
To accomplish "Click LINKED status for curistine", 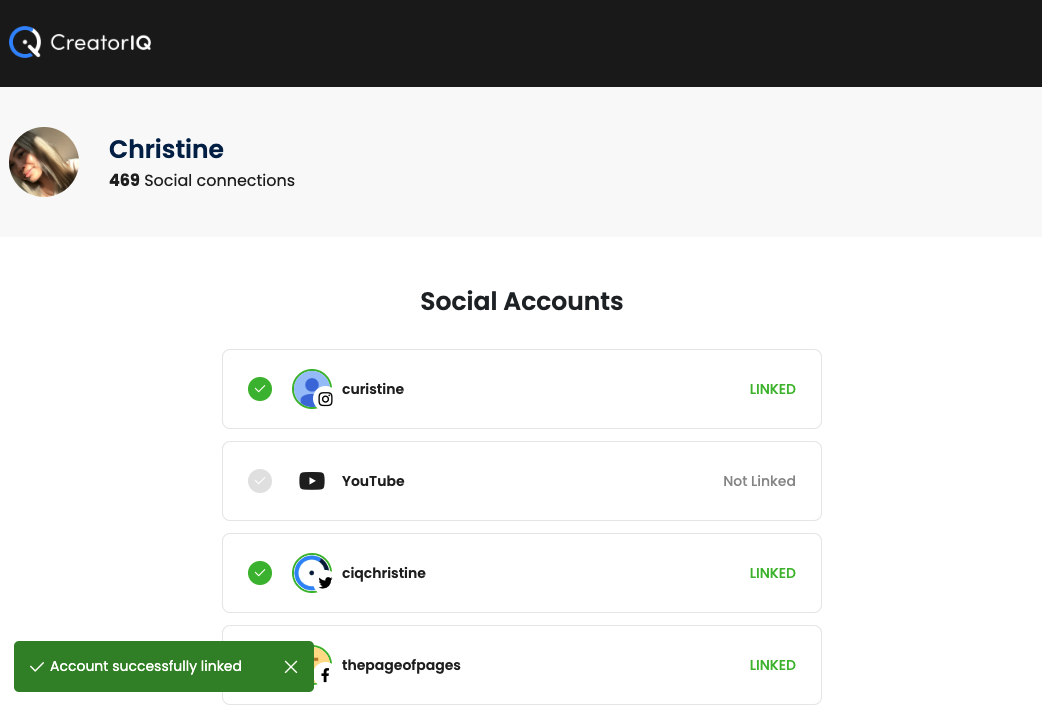I will [x=772, y=389].
